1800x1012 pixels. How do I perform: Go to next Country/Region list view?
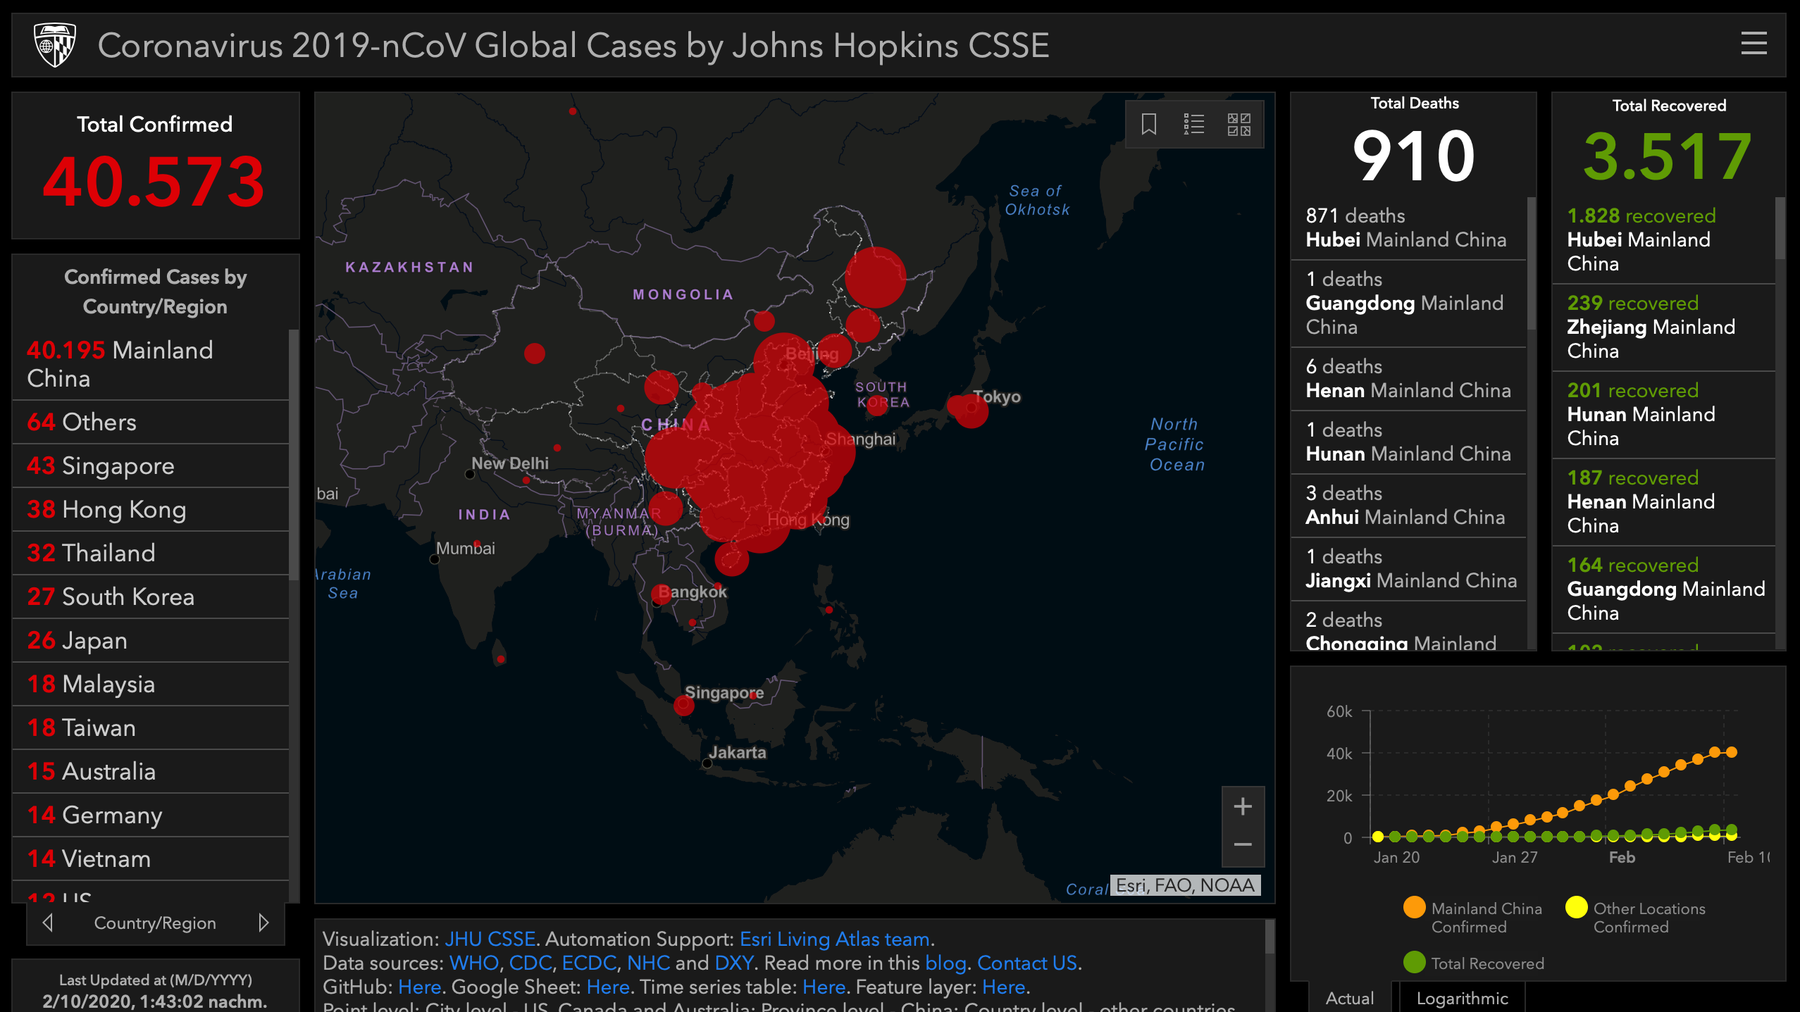tap(263, 923)
